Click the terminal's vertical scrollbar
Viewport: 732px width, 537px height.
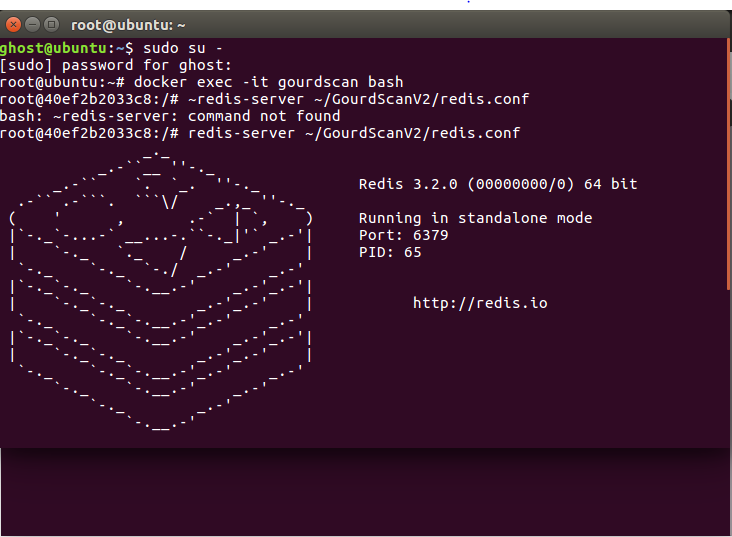[729, 163]
